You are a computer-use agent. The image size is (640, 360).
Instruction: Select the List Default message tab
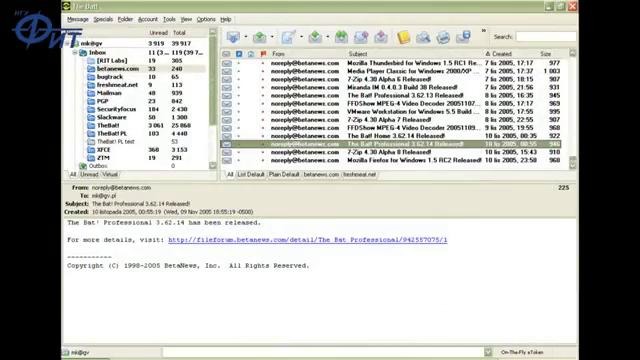point(251,175)
